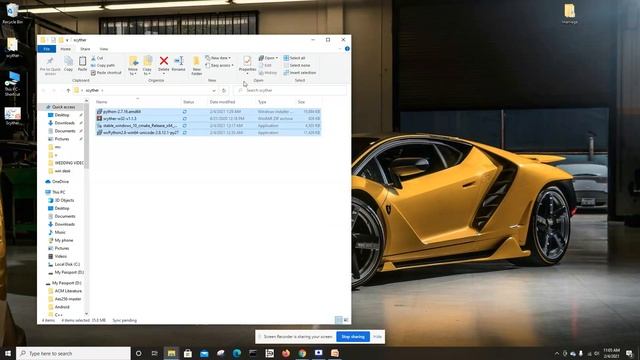
Task: Click Hide on the sharing notification
Action: [377, 337]
